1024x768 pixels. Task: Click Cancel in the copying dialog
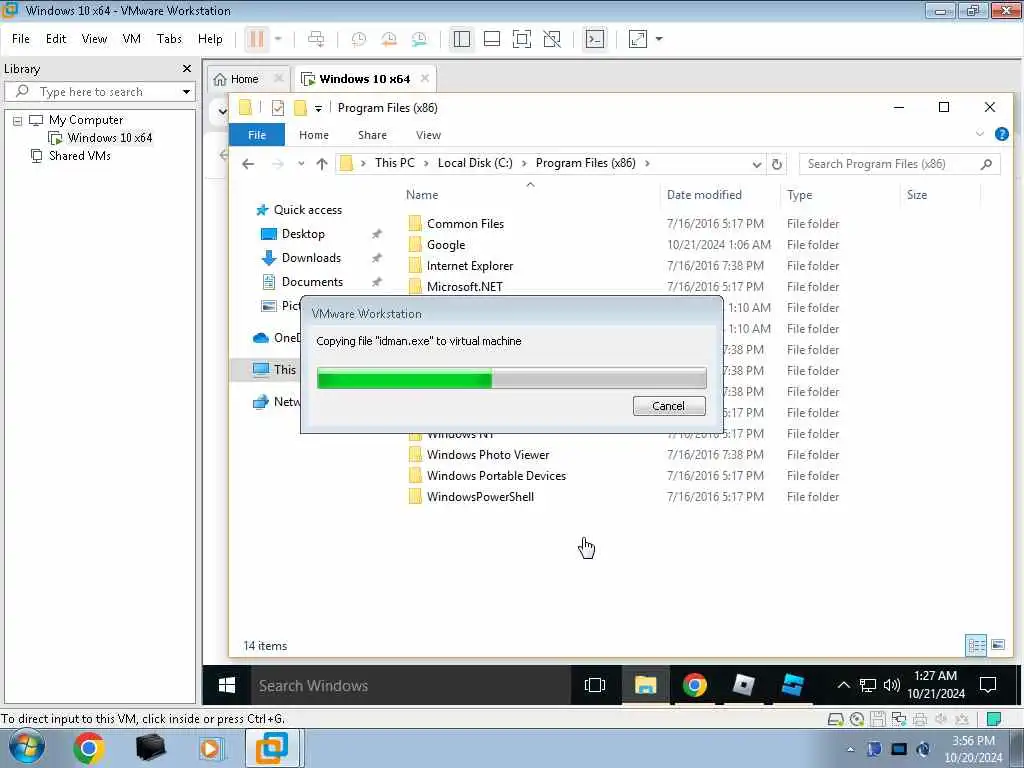(669, 406)
